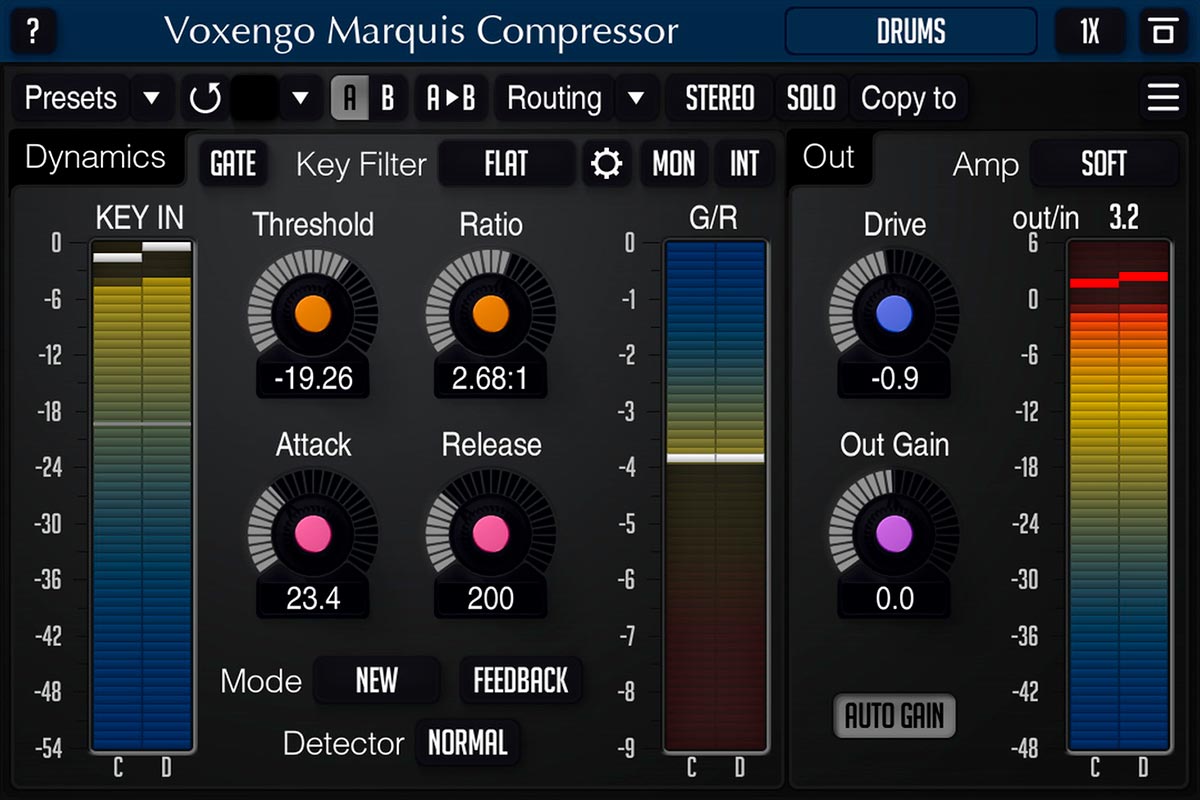This screenshot has width=1200, height=800.
Task: Change the 1X oversampling selector
Action: click(x=1090, y=32)
